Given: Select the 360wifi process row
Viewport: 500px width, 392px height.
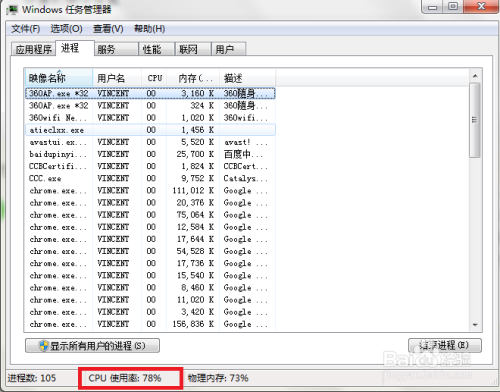Looking at the screenshot, I should (150, 118).
